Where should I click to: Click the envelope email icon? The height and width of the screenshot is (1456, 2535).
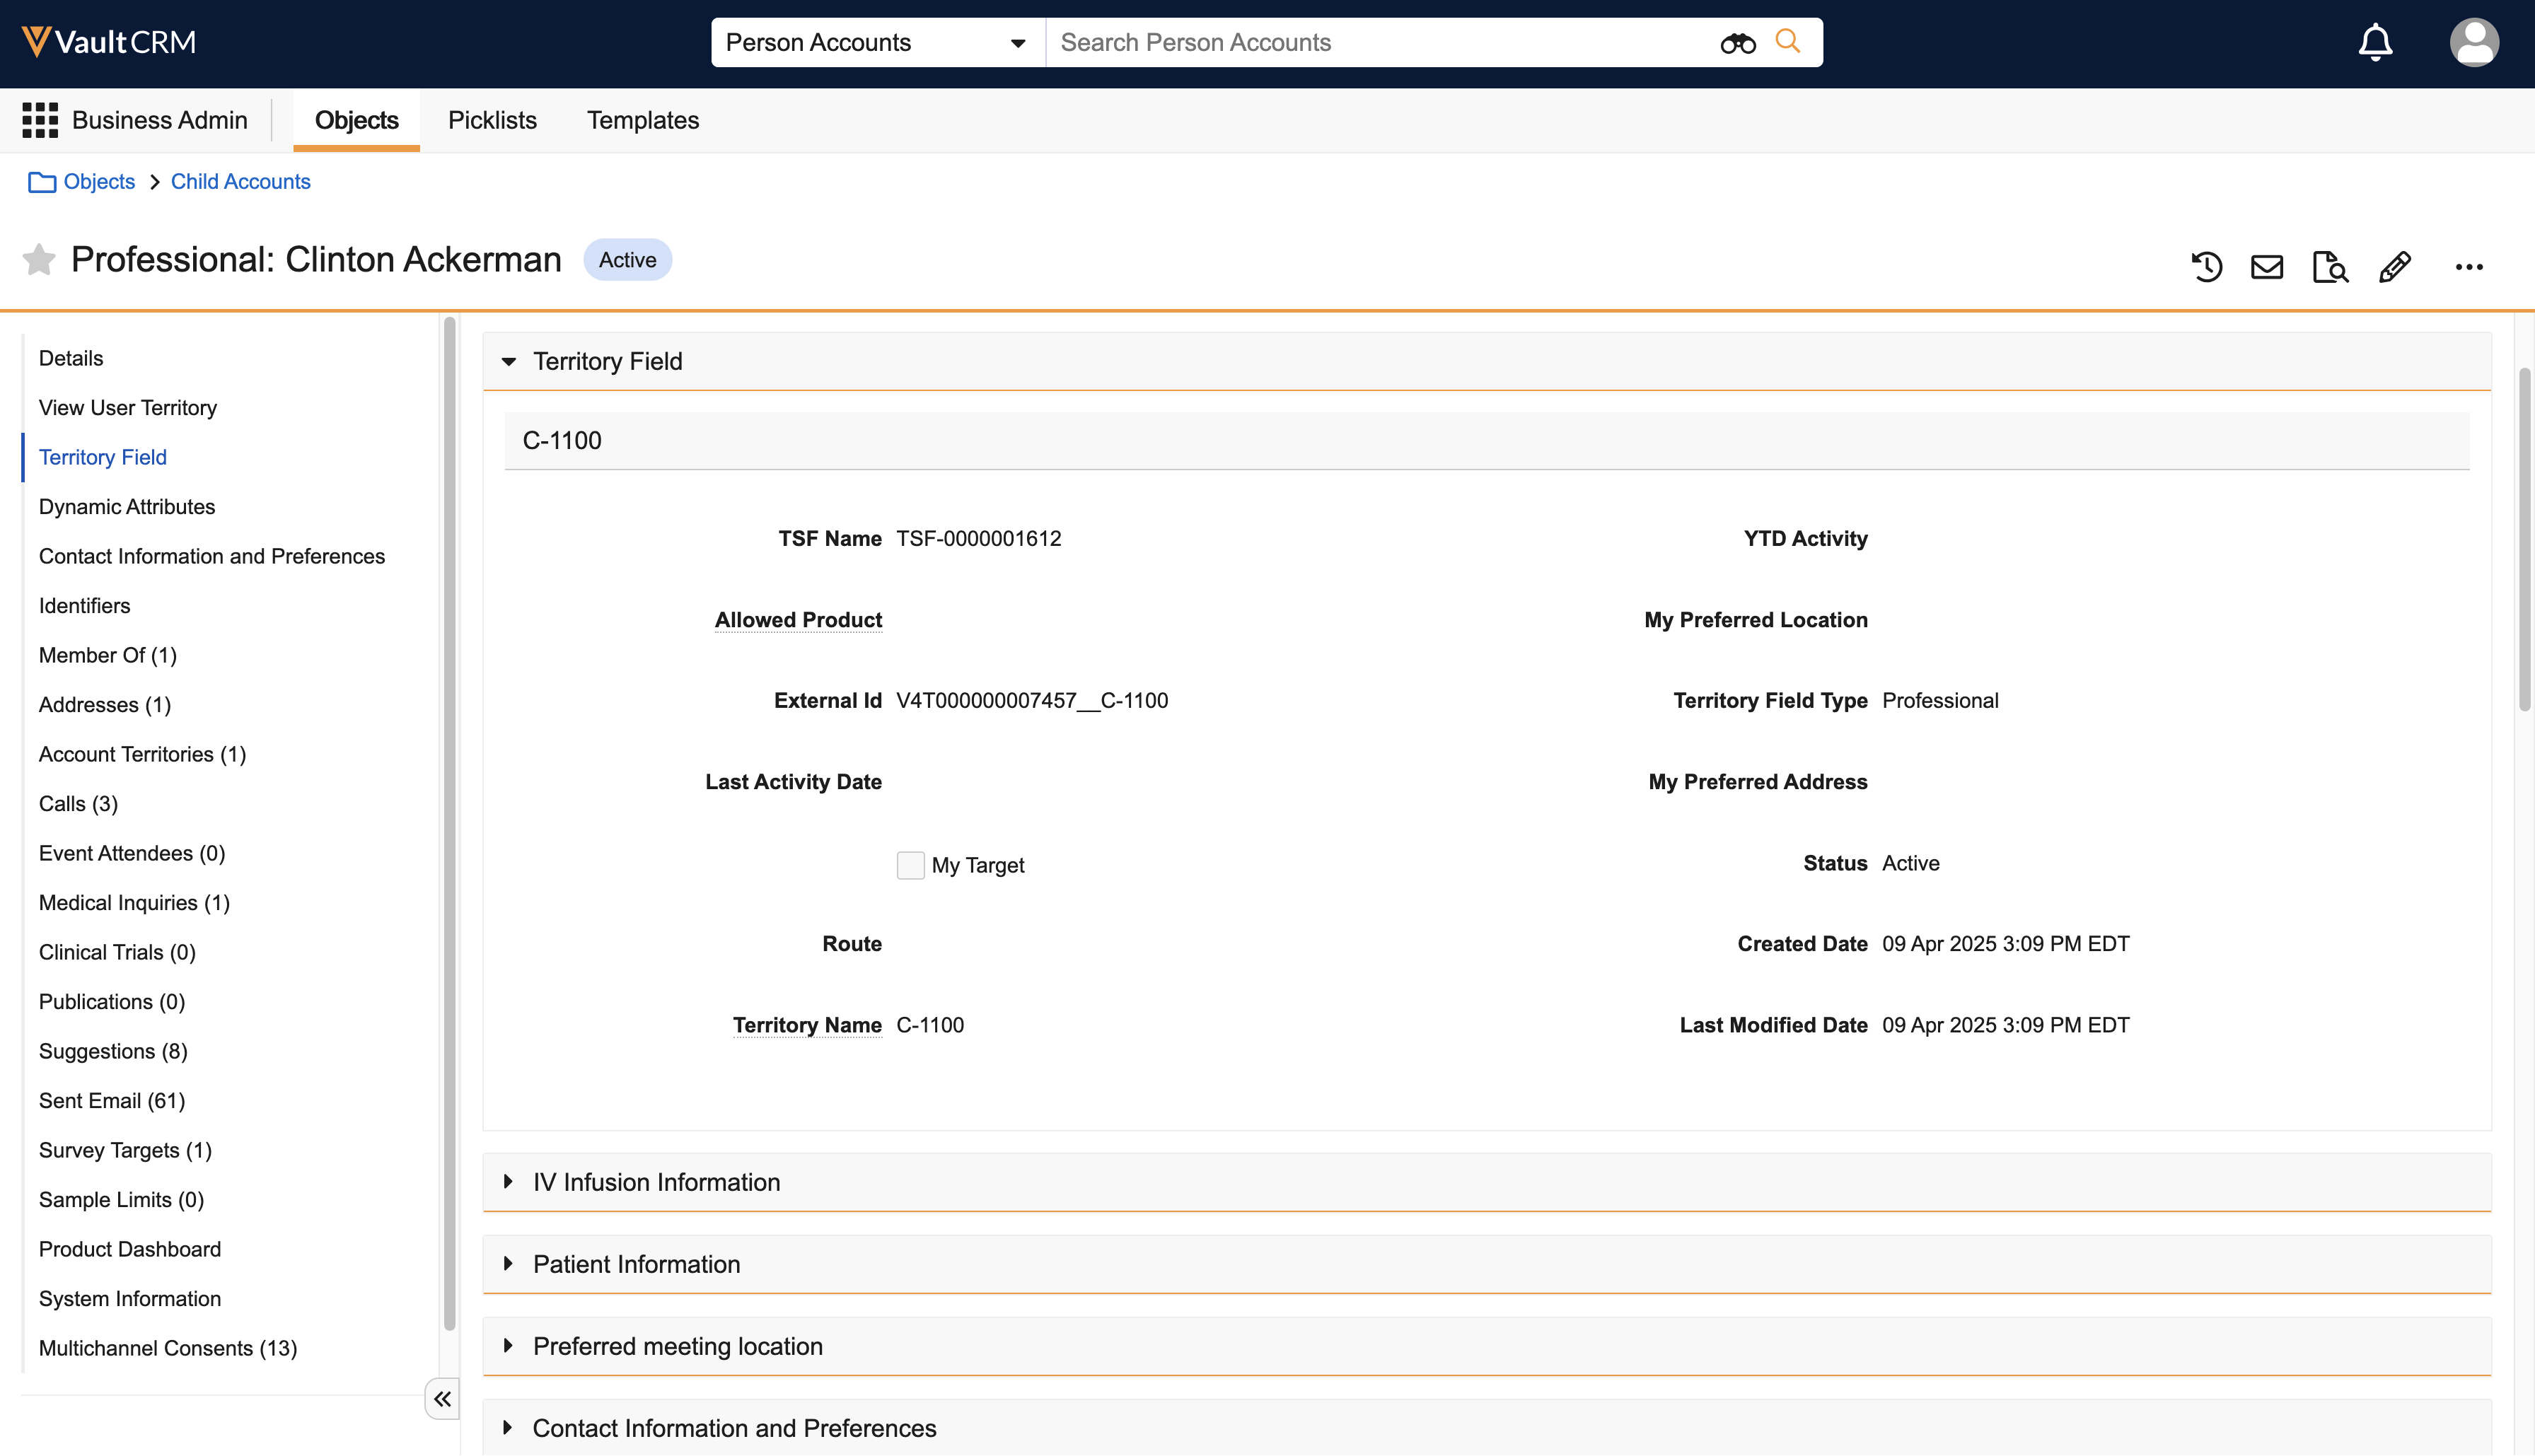pos(2266,267)
